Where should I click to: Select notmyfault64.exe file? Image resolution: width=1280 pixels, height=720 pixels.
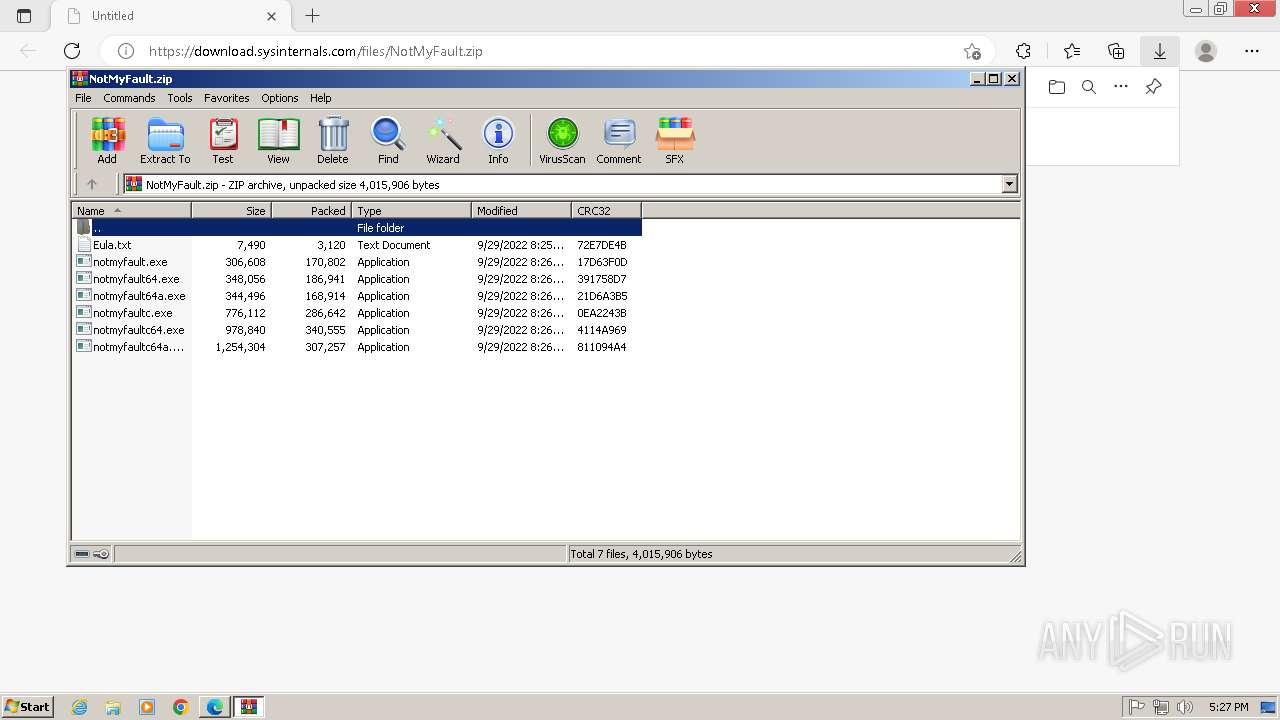click(357, 279)
